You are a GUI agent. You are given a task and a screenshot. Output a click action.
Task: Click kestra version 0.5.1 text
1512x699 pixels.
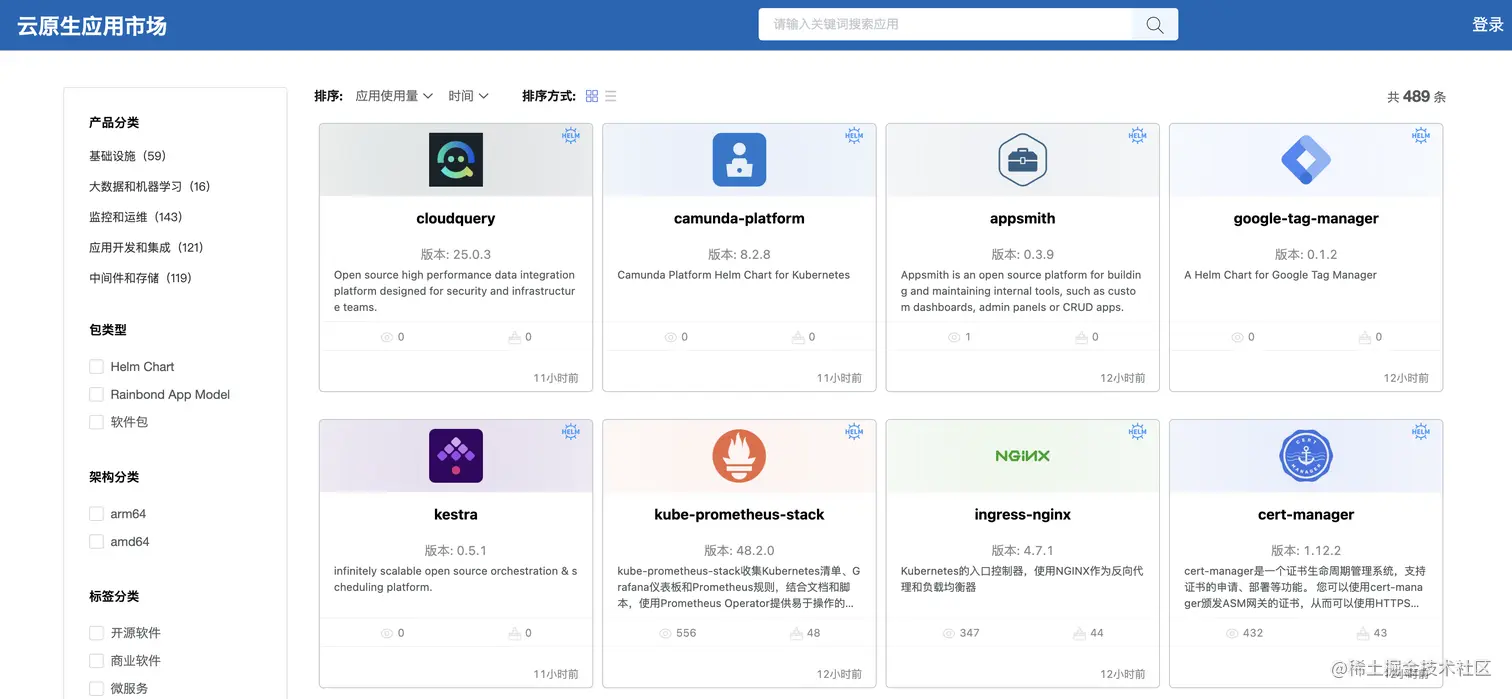[x=456, y=551]
